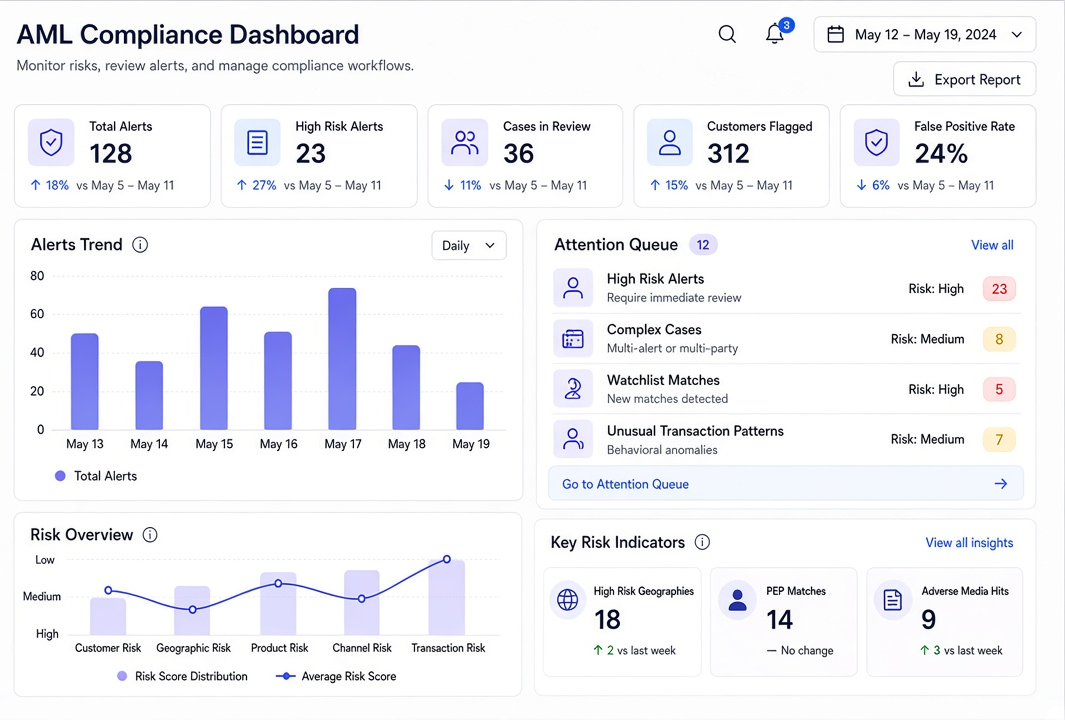
Task: Select the Customer Risk bar
Action: 108,616
